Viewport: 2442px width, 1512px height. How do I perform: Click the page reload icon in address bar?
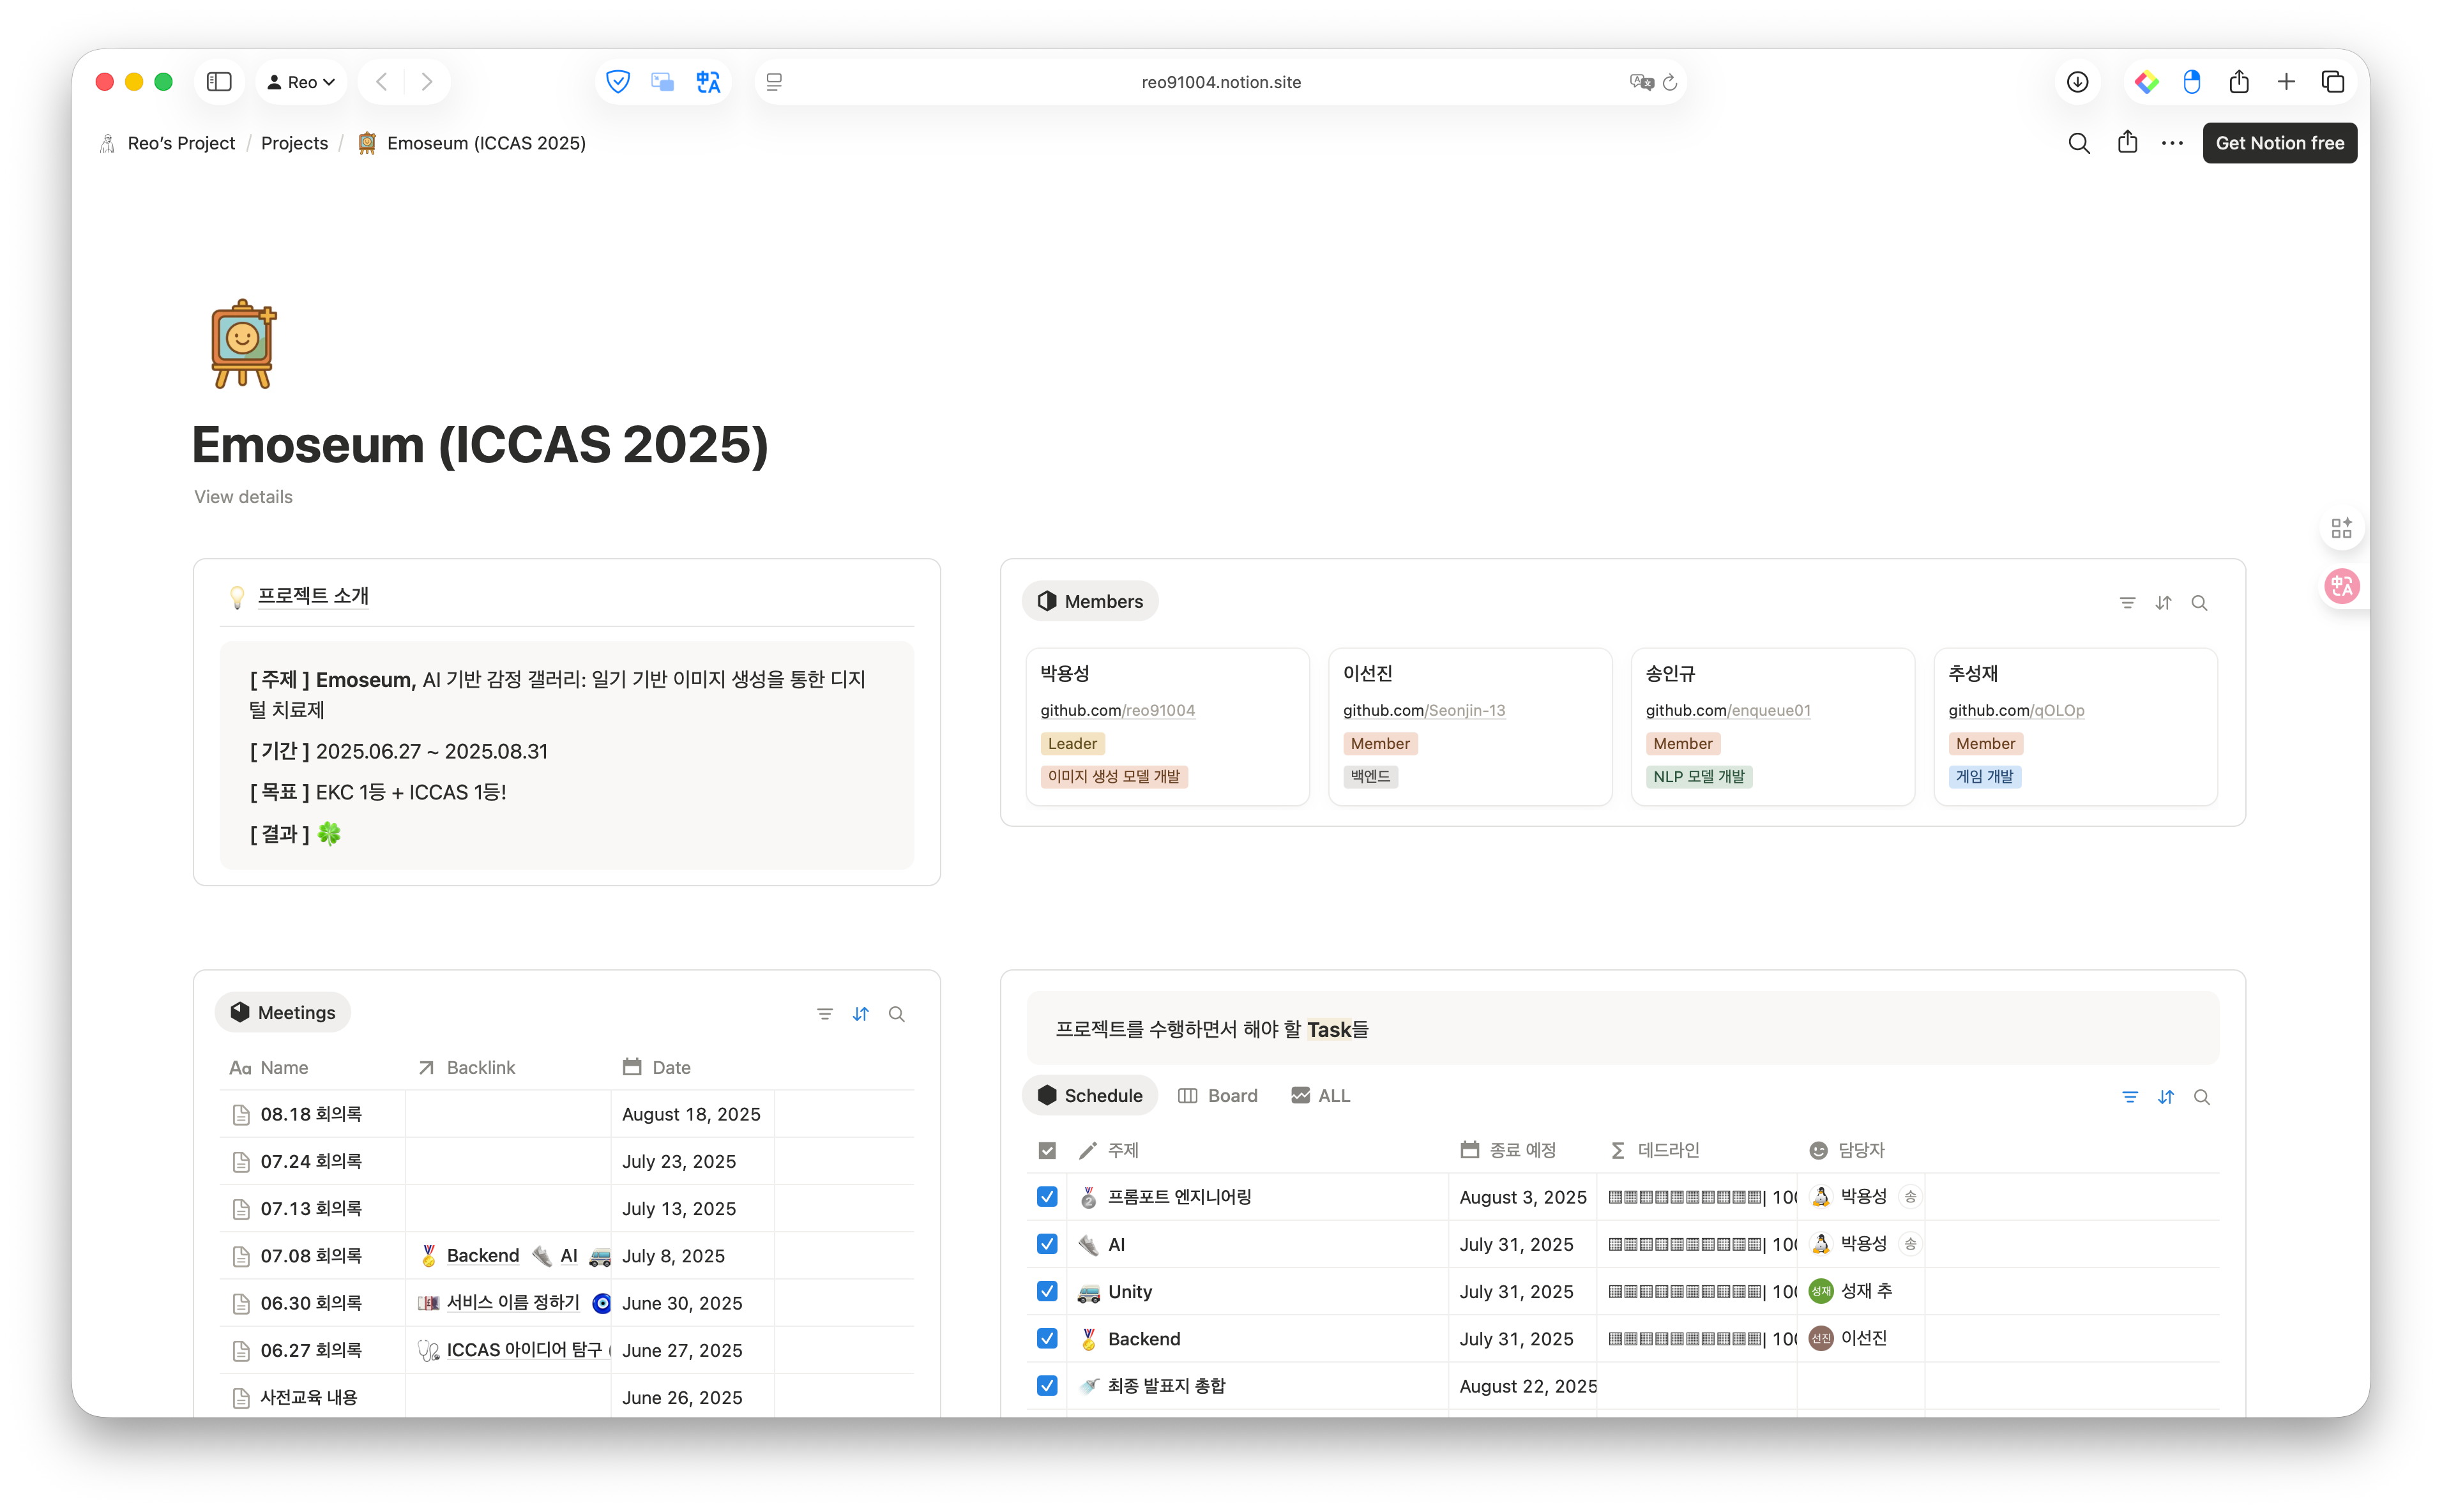click(x=1669, y=82)
